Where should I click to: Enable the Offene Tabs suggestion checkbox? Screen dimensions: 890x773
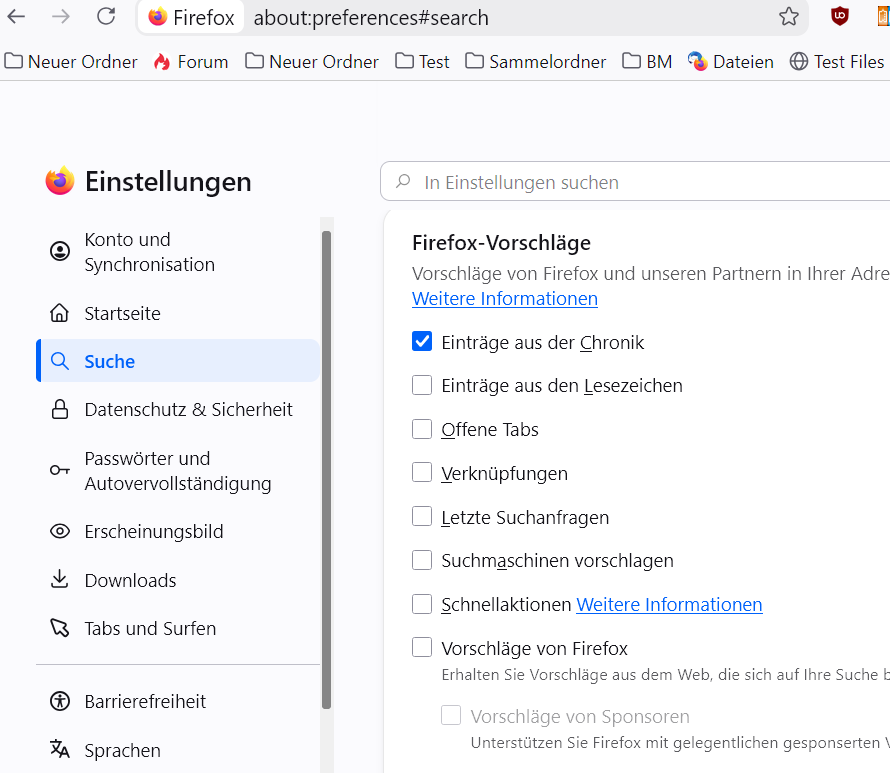coord(422,428)
